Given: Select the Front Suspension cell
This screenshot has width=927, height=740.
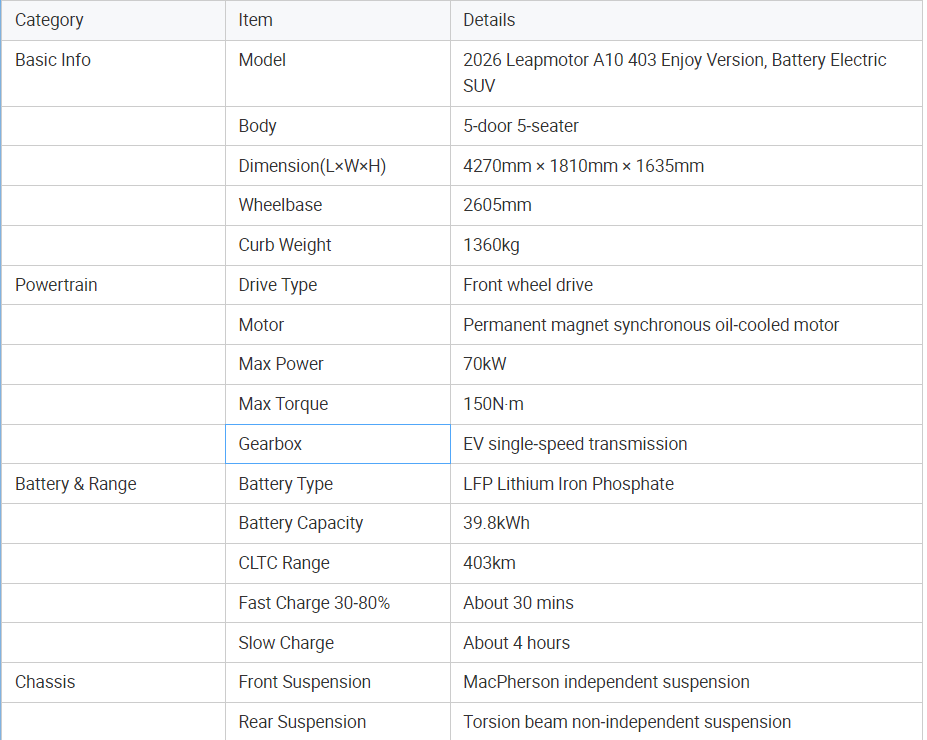Looking at the screenshot, I should [x=338, y=682].
